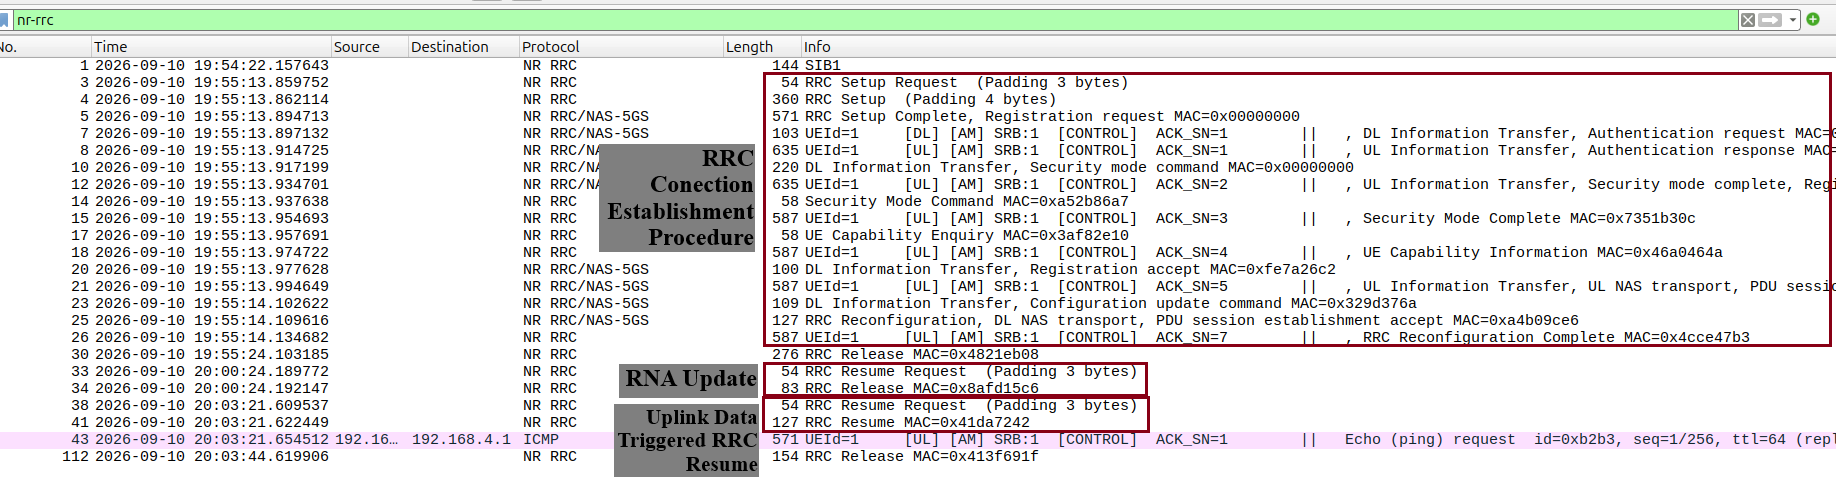Select the Configuration update command packet

pos(918,304)
